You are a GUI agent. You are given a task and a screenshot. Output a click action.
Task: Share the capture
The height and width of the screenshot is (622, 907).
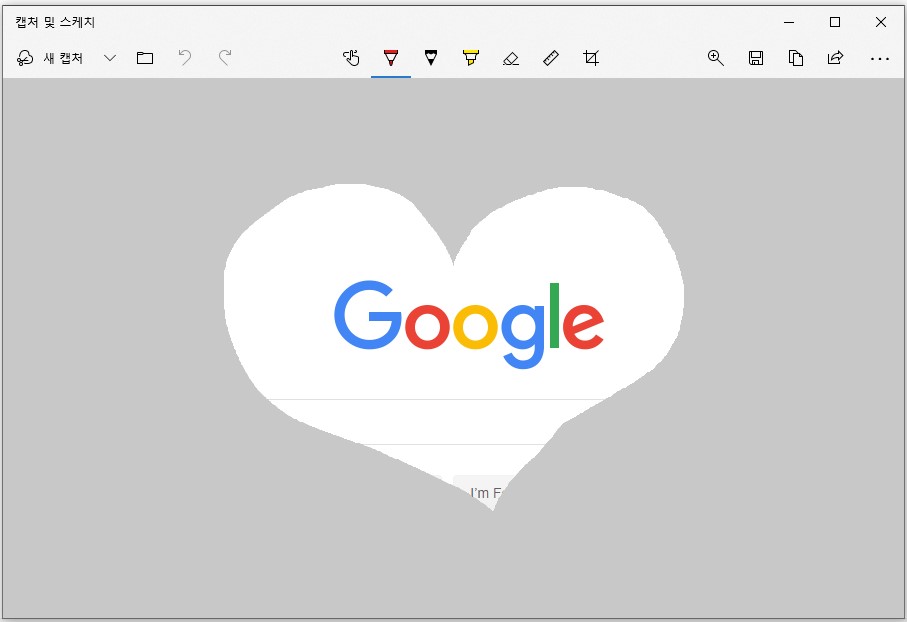pyautogui.click(x=835, y=58)
